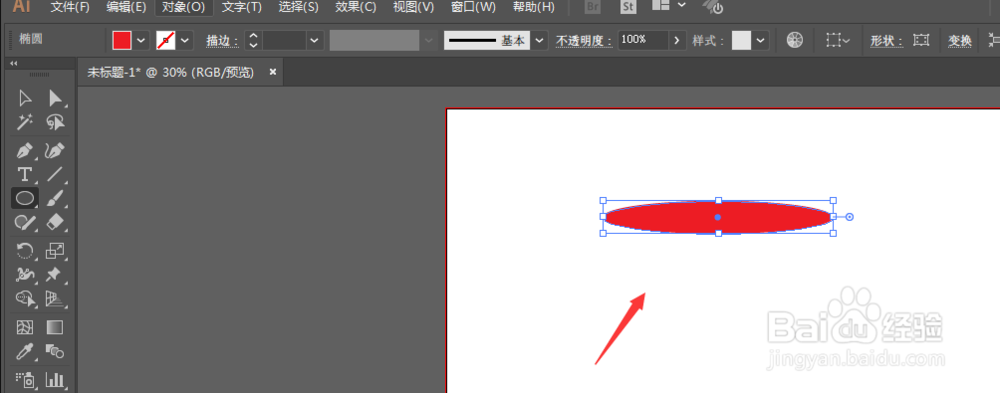Image resolution: width=1000 pixels, height=393 pixels.
Task: Click the 描边 stroke label link
Action: coord(222,41)
